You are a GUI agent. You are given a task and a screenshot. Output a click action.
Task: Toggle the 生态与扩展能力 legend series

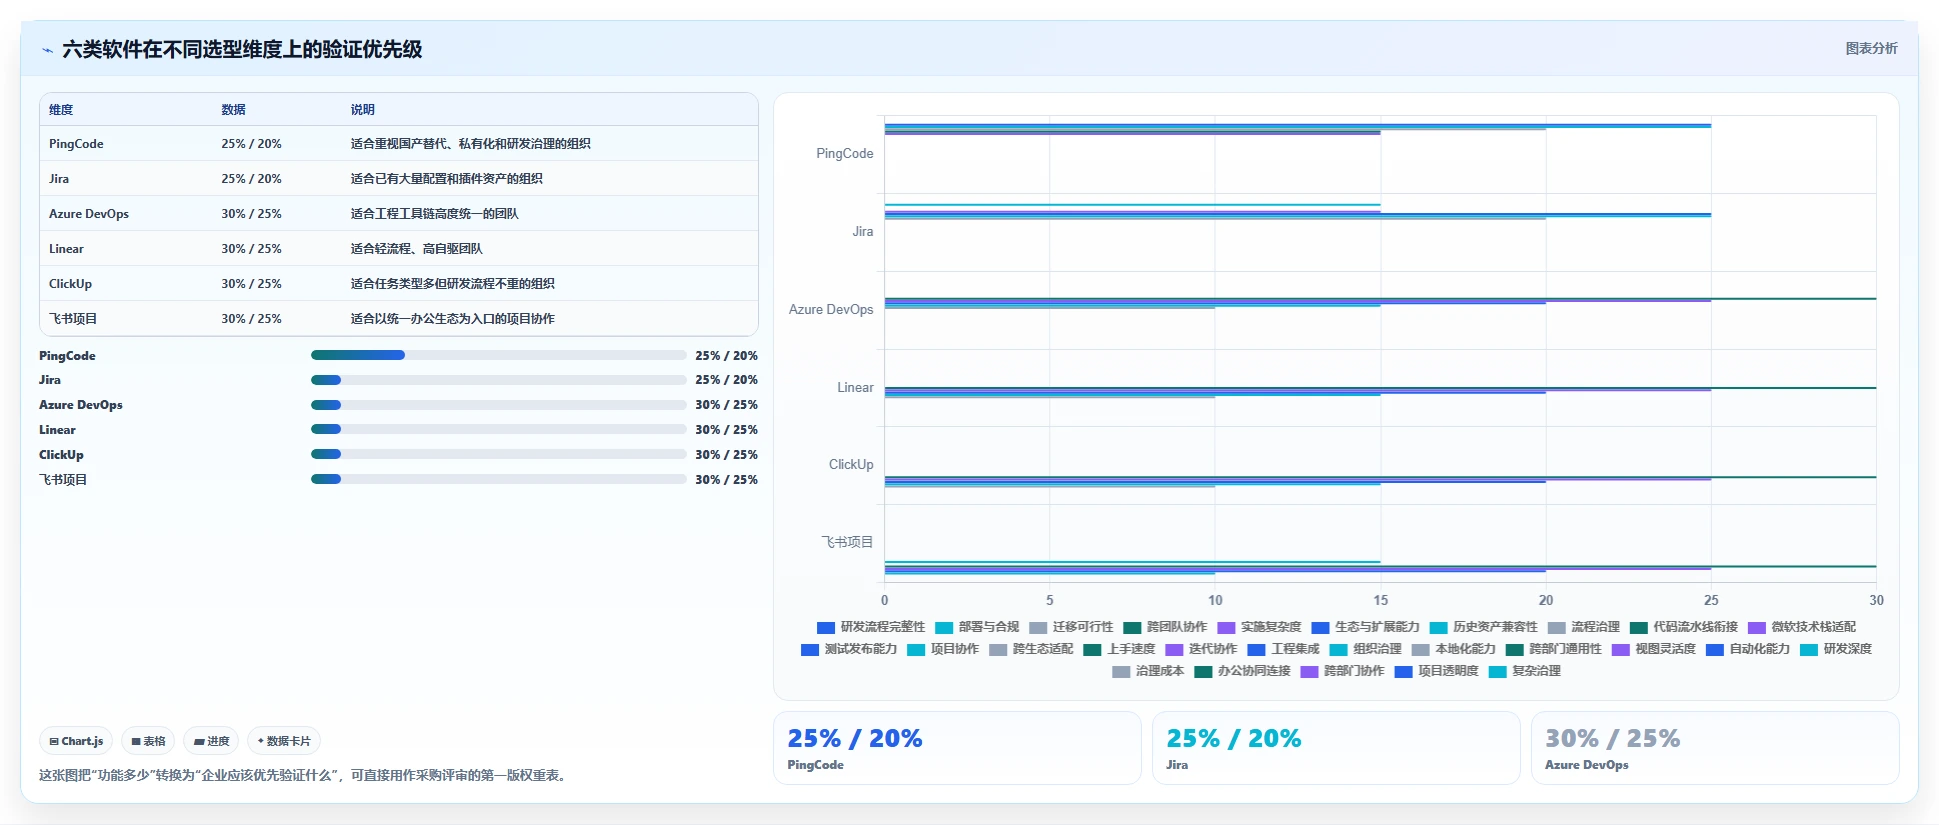pos(1365,627)
